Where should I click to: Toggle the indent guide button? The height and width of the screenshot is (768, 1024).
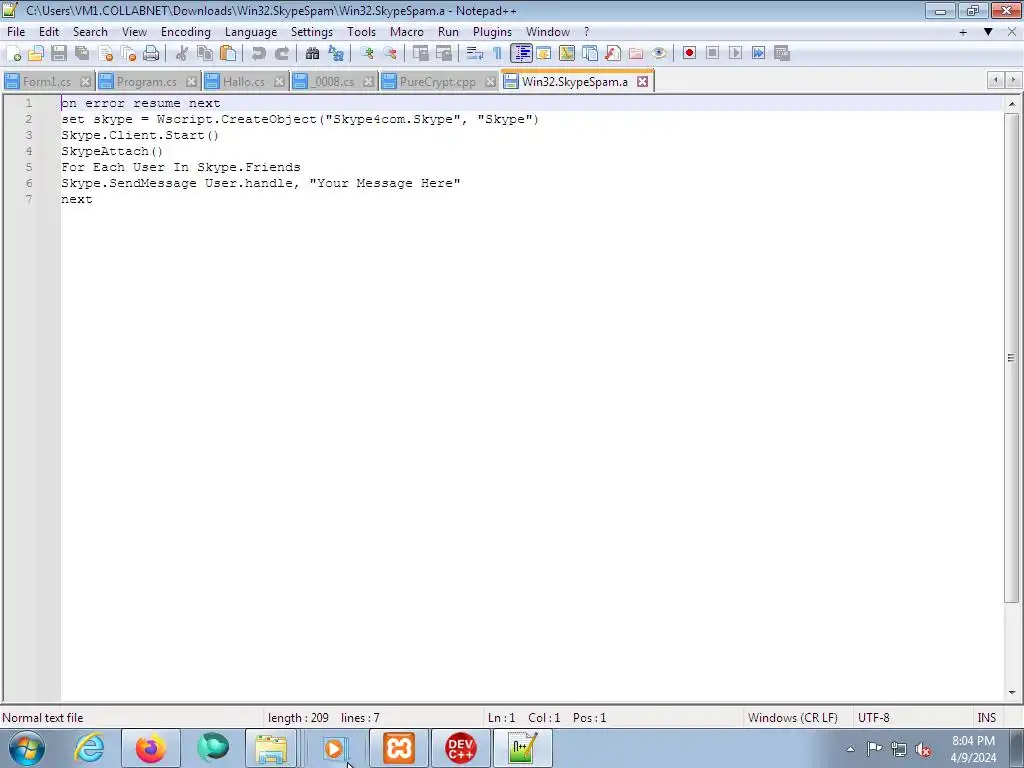521,54
